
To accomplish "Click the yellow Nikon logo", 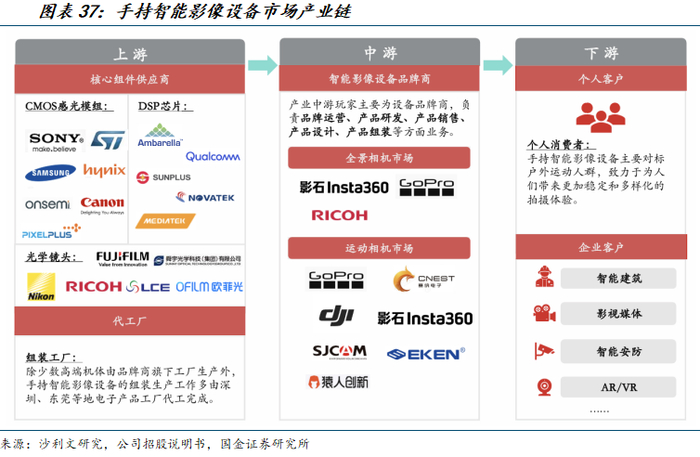I will (x=41, y=287).
